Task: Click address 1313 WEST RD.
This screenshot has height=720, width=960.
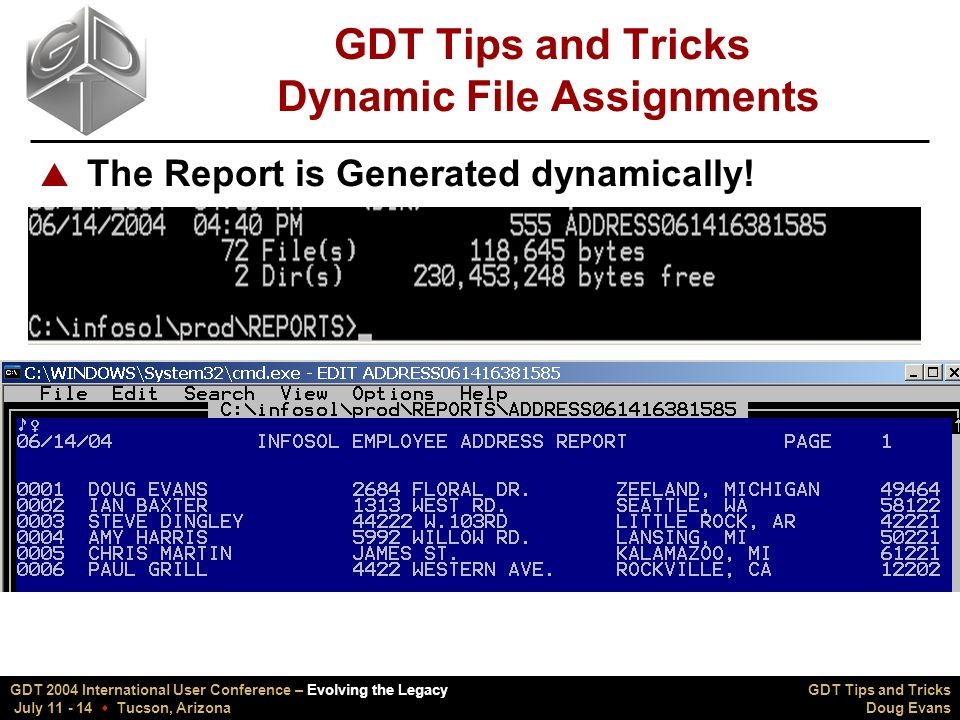Action: point(429,505)
